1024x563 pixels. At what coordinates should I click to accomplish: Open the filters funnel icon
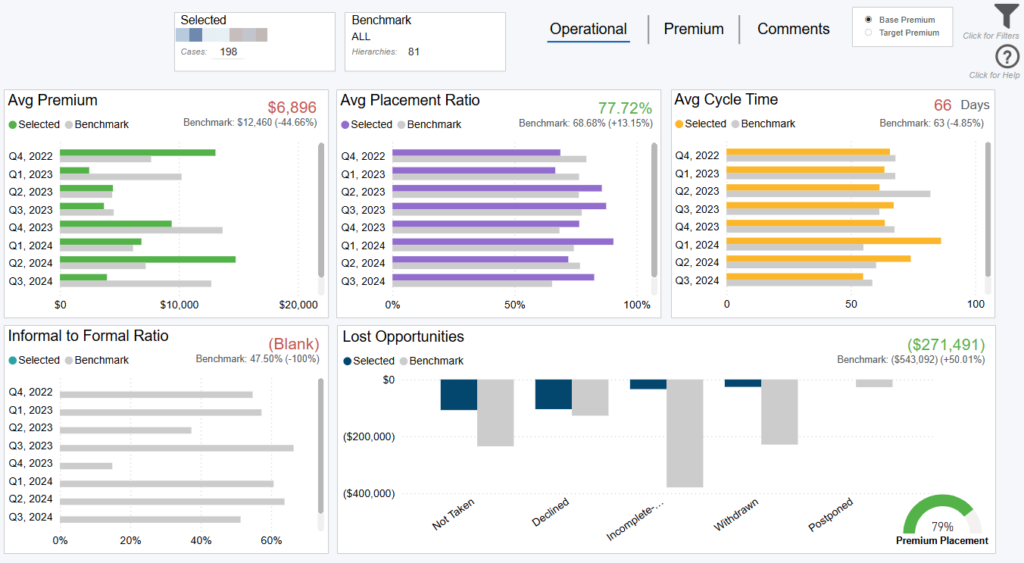pyautogui.click(x=1005, y=16)
